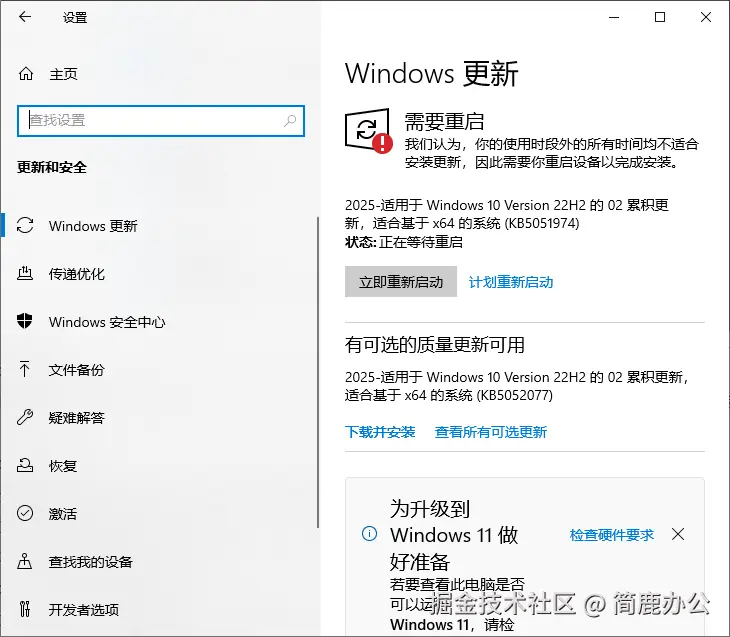The image size is (730, 637).
Task: Click the 需要重启 heading text
Action: pos(444,122)
